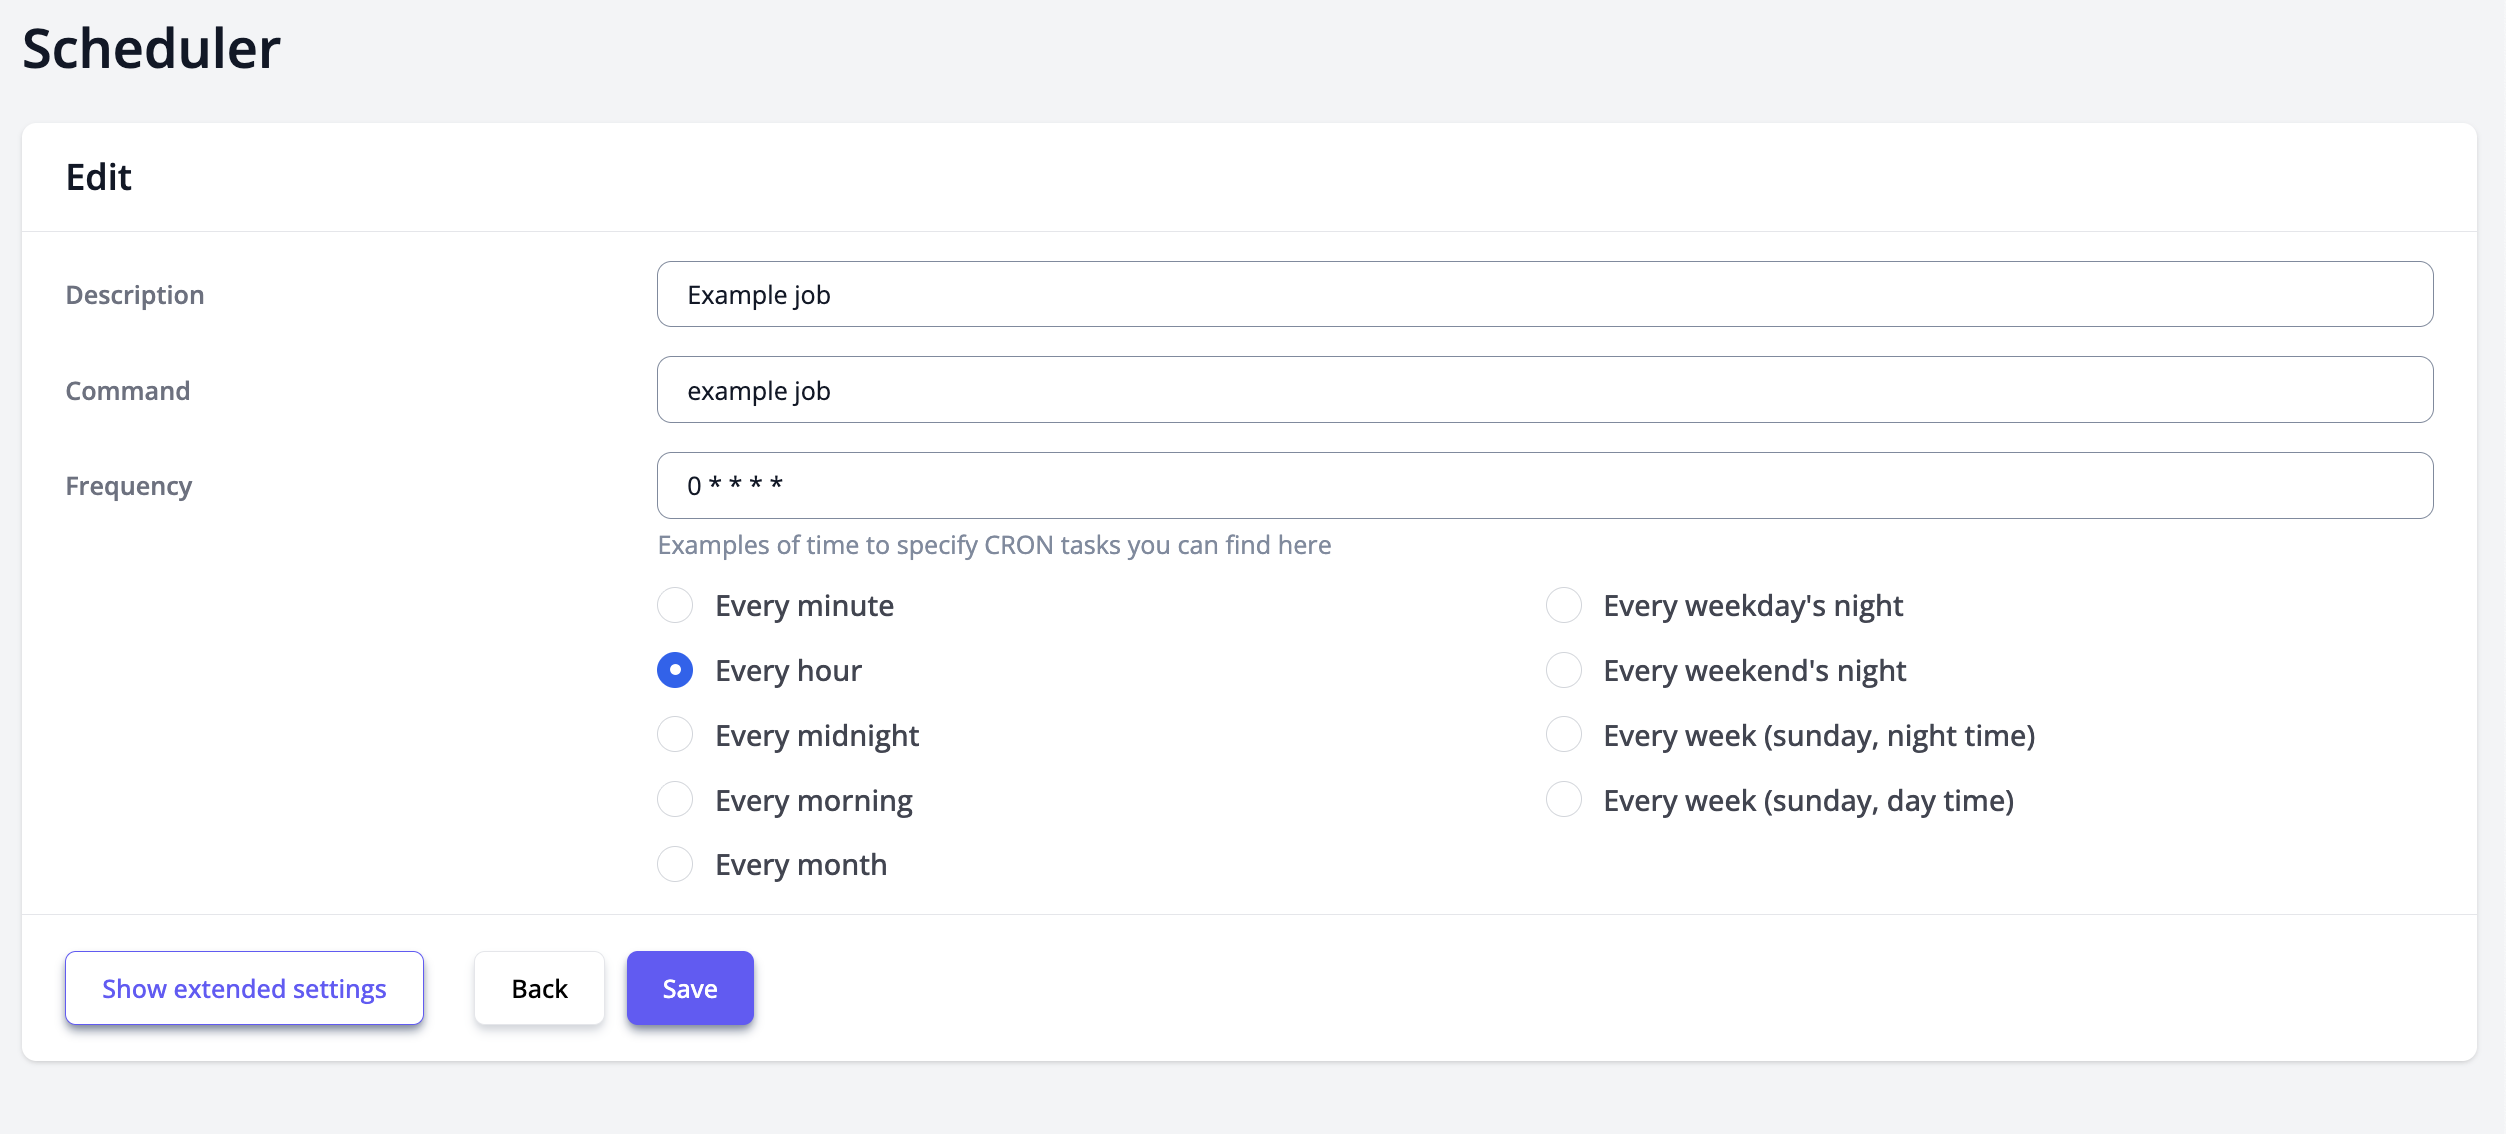Image resolution: width=2506 pixels, height=1134 pixels.
Task: Pick the Every morning radio option
Action: click(x=675, y=800)
